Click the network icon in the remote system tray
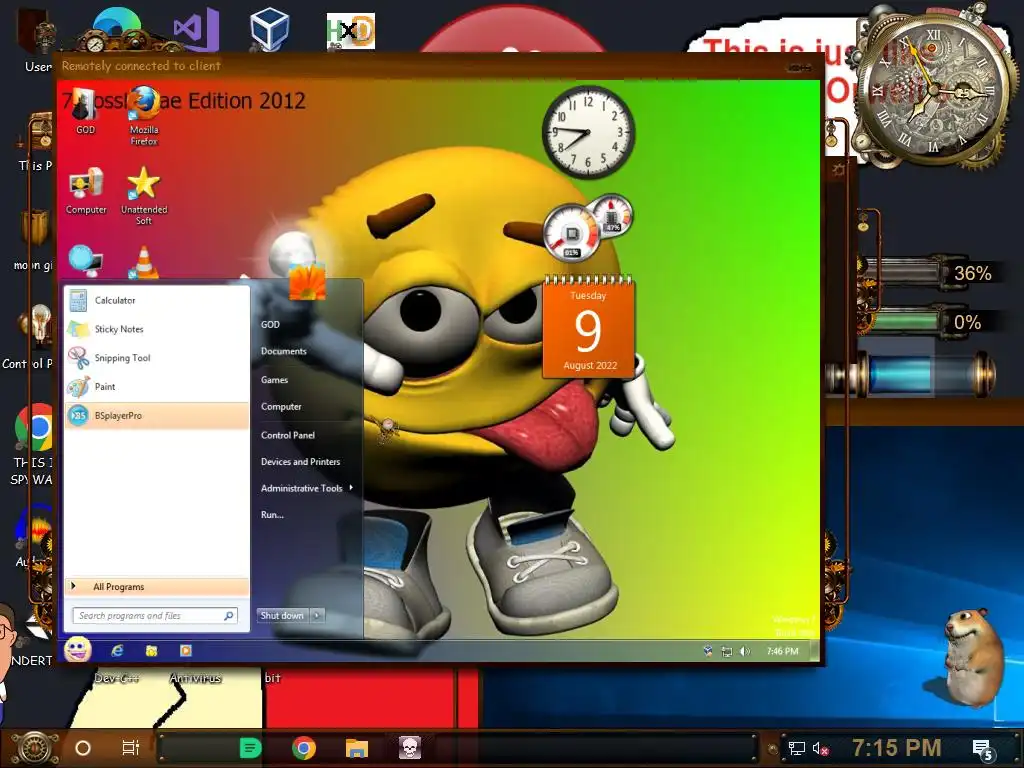The height and width of the screenshot is (768, 1024). pyautogui.click(x=726, y=651)
